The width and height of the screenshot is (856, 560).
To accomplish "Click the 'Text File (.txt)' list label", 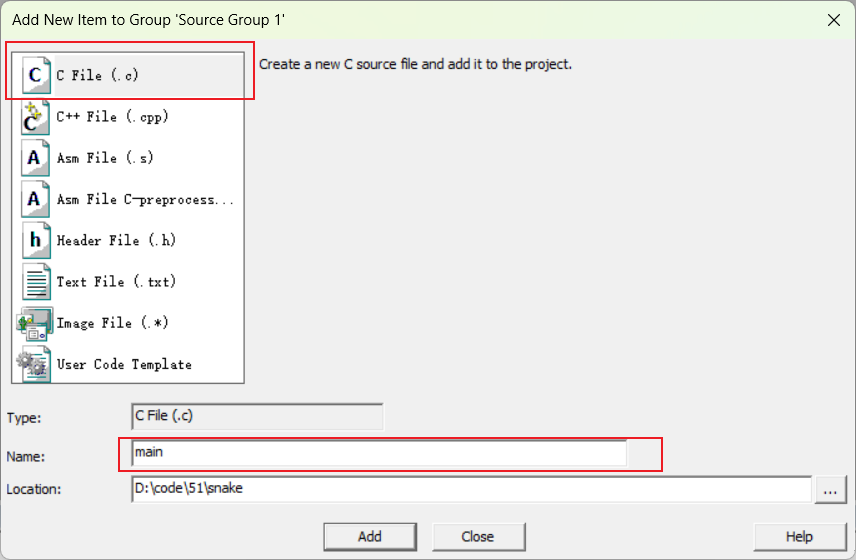I will [116, 282].
